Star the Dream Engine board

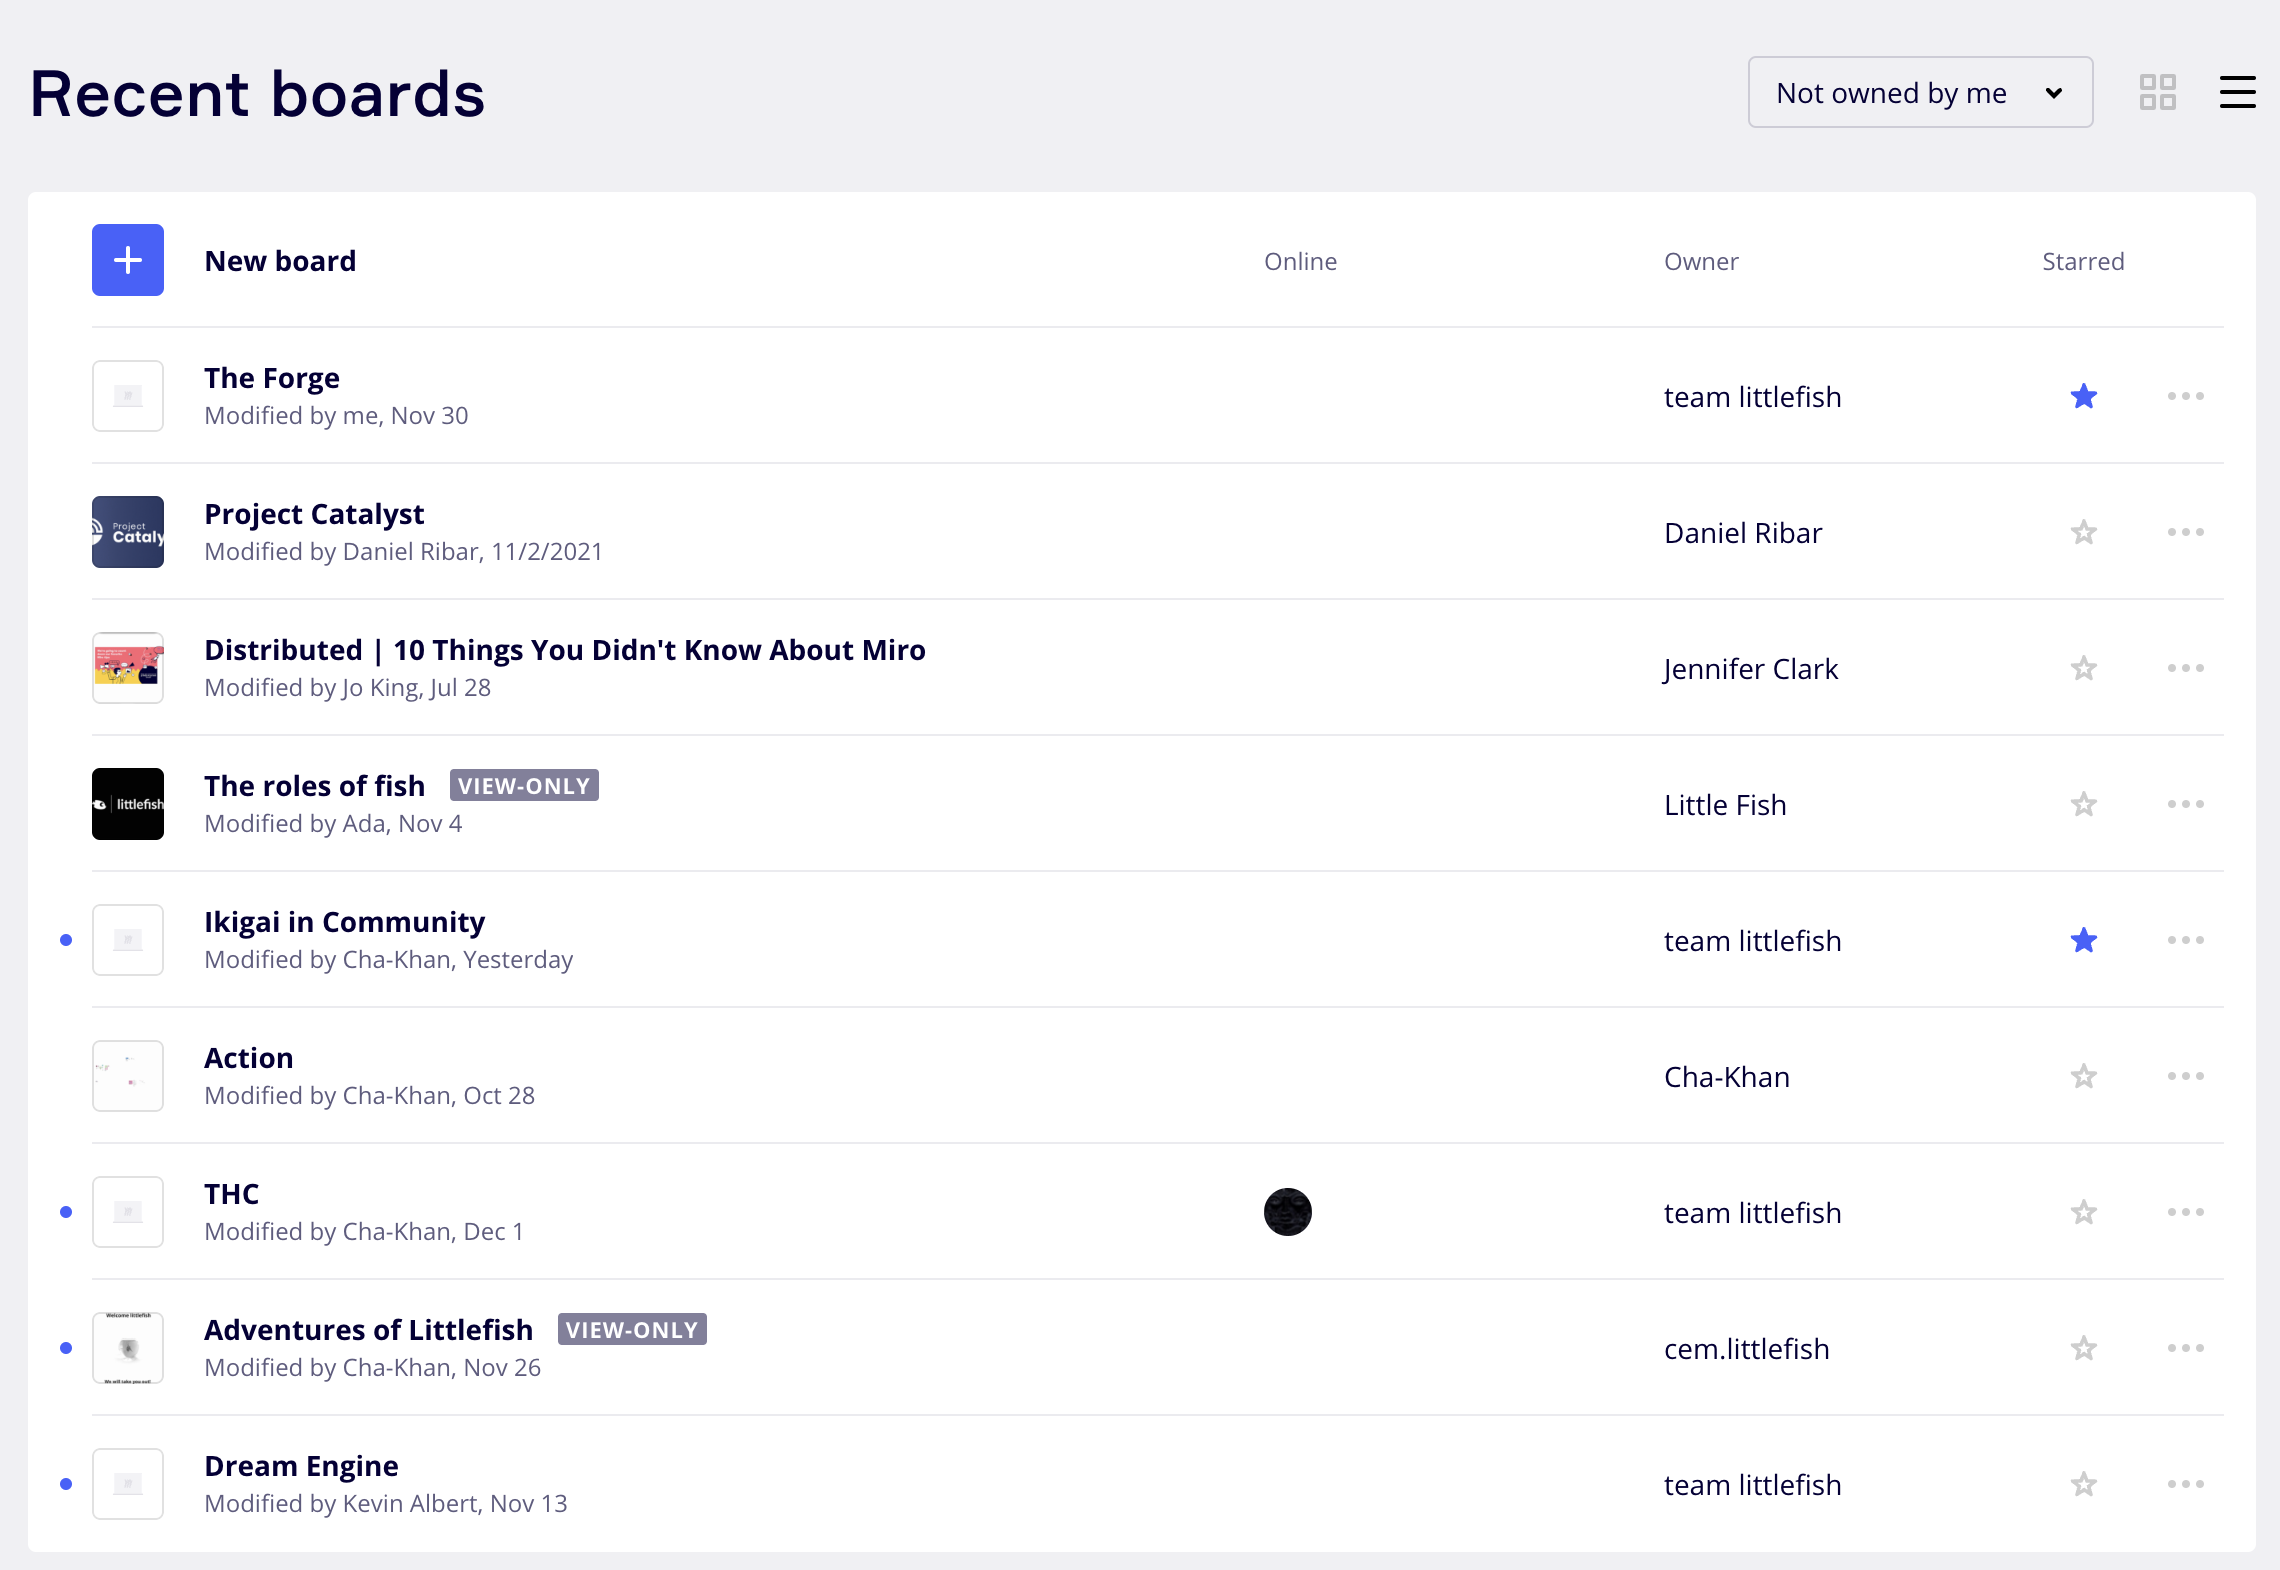2084,1485
